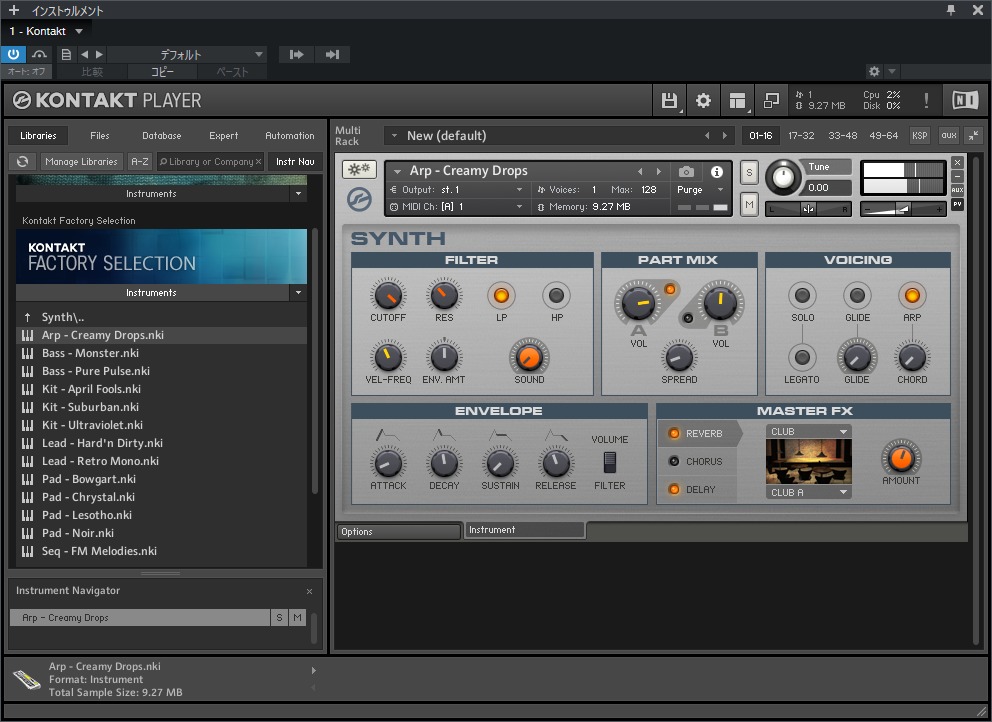Switch to the Database tab
The width and height of the screenshot is (992, 722).
click(161, 135)
